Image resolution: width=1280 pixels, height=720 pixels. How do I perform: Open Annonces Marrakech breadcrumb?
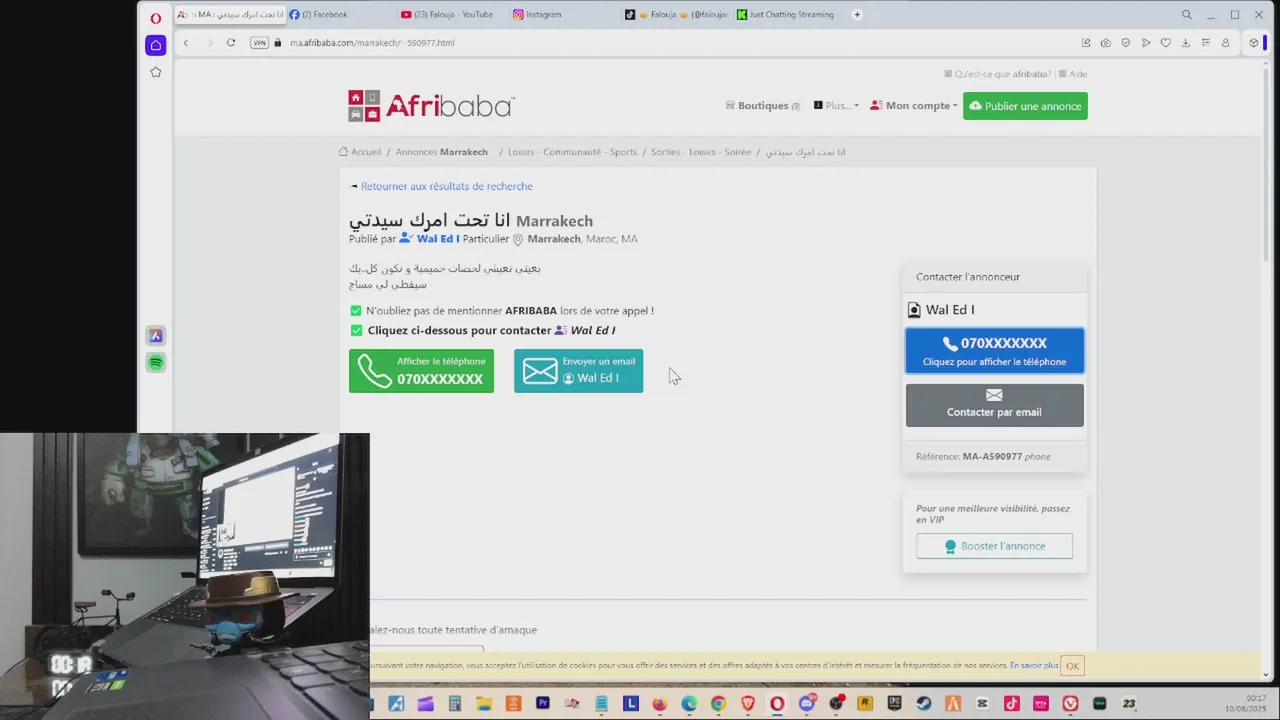click(441, 152)
